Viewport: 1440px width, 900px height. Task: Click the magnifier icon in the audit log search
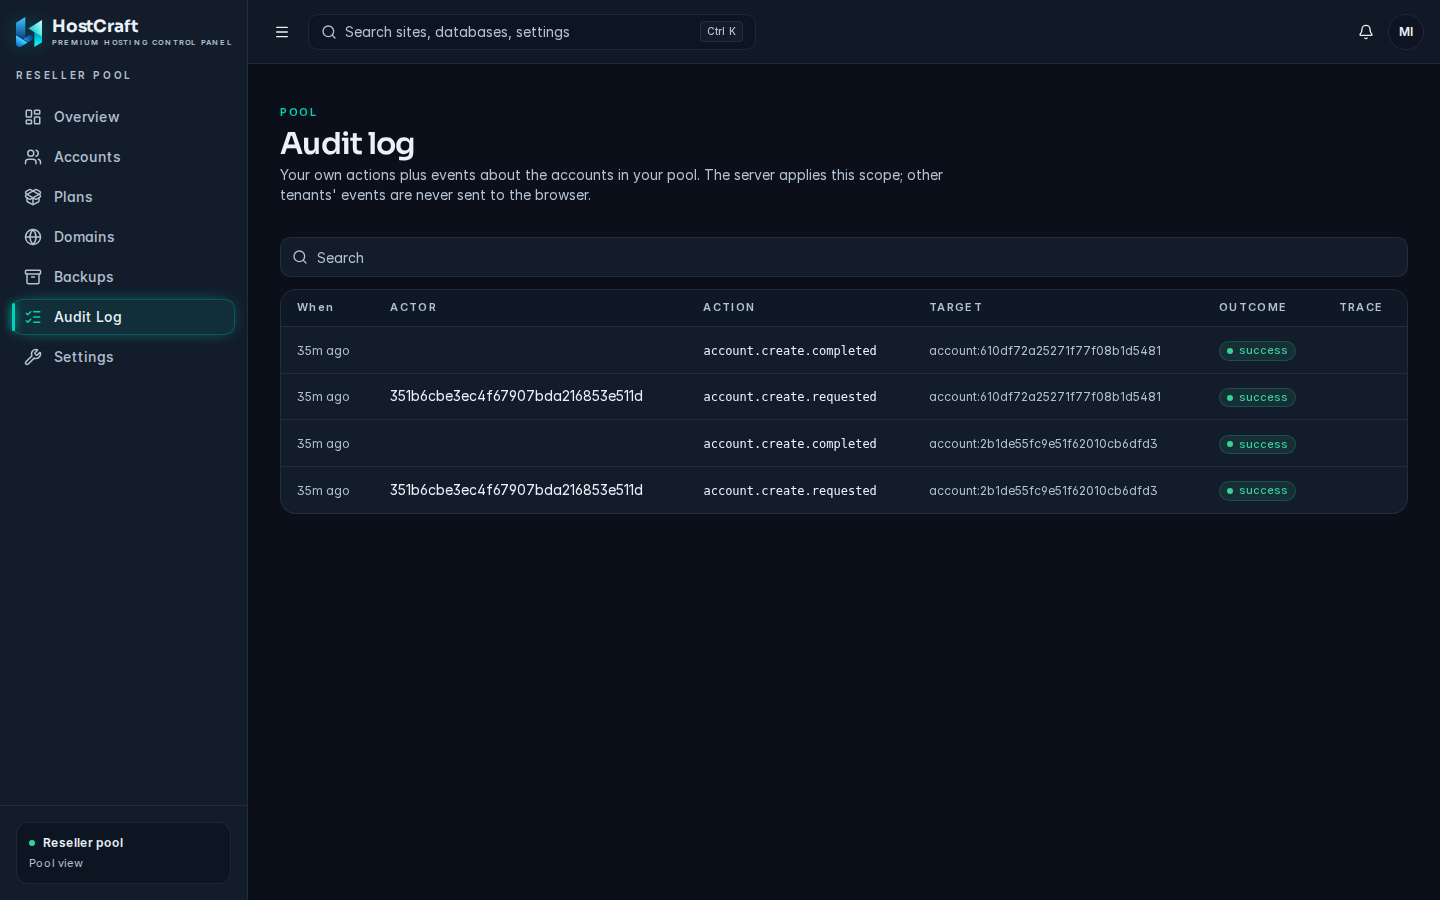[x=300, y=257]
